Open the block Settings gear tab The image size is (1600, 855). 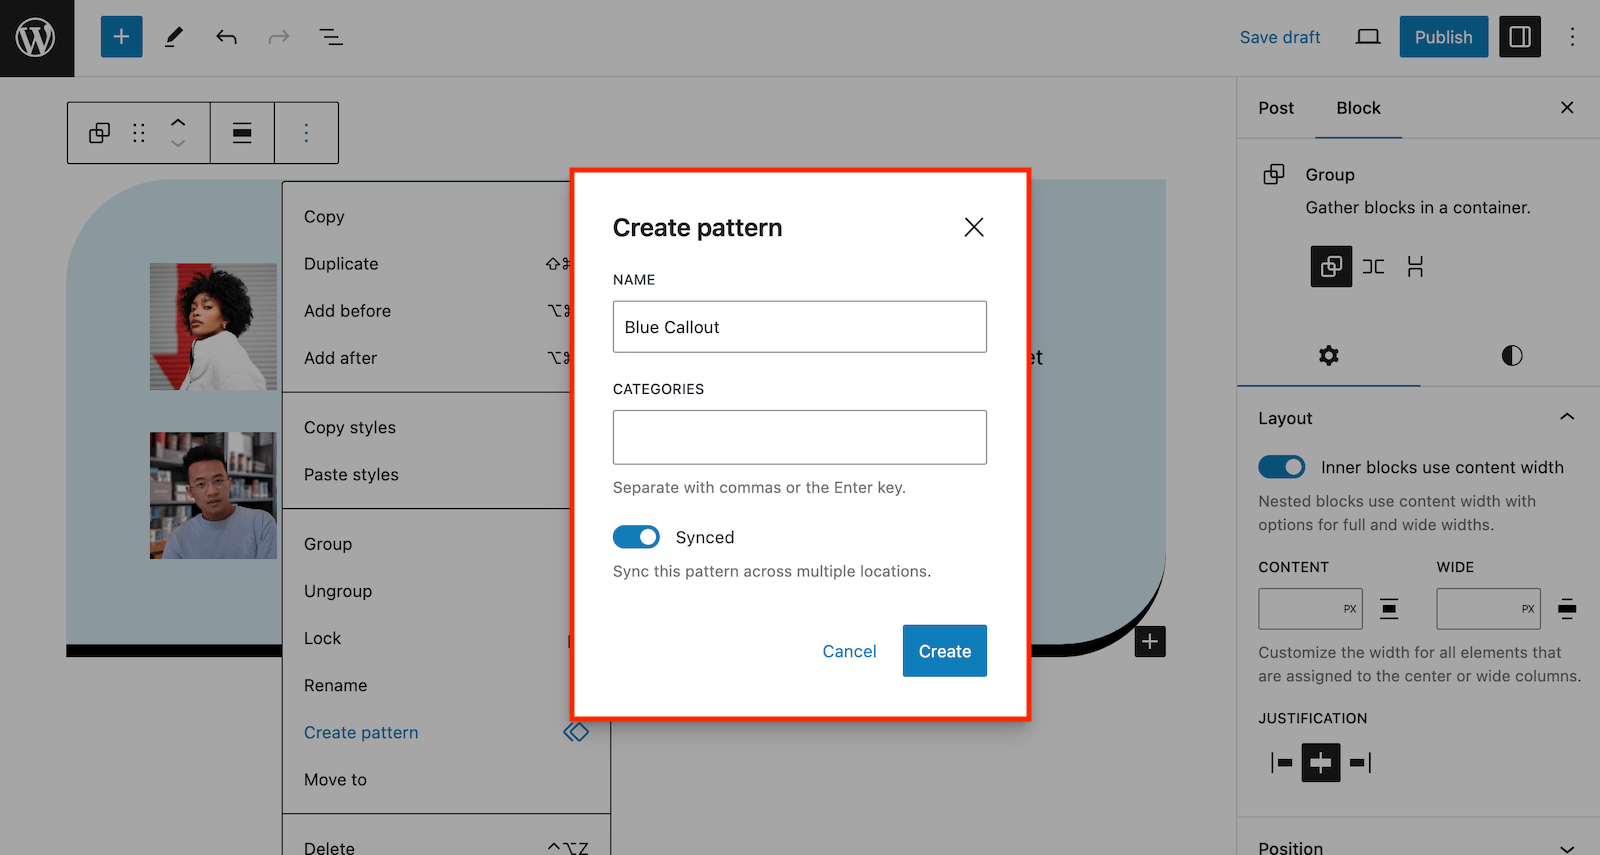coord(1328,356)
